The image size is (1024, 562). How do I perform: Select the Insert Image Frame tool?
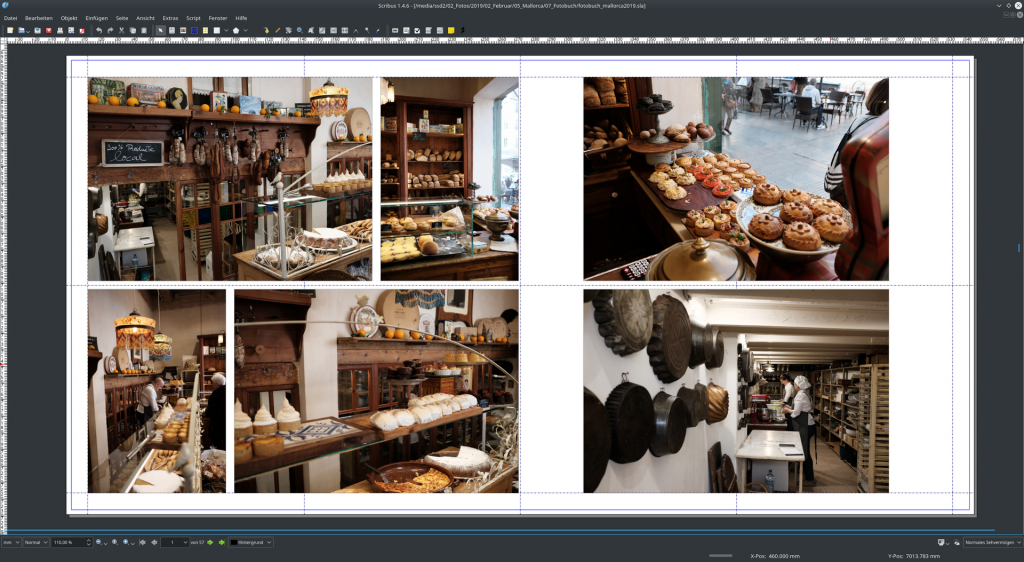[x=183, y=31]
